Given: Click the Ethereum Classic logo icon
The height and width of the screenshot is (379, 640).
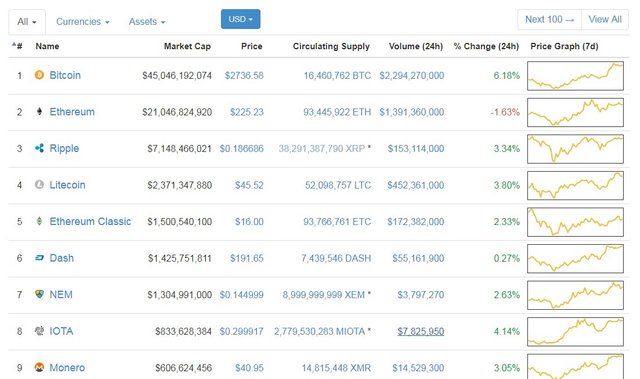Looking at the screenshot, I should (39, 221).
